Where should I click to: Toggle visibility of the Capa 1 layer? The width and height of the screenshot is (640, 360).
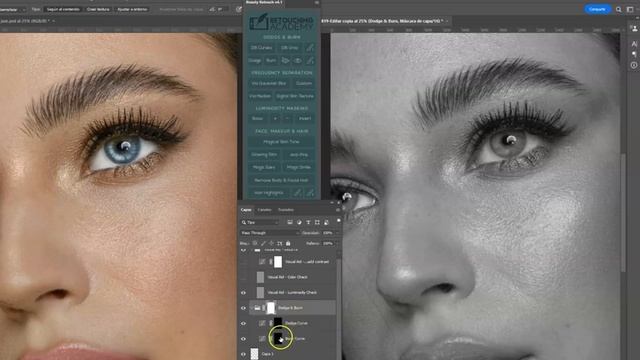[243, 354]
